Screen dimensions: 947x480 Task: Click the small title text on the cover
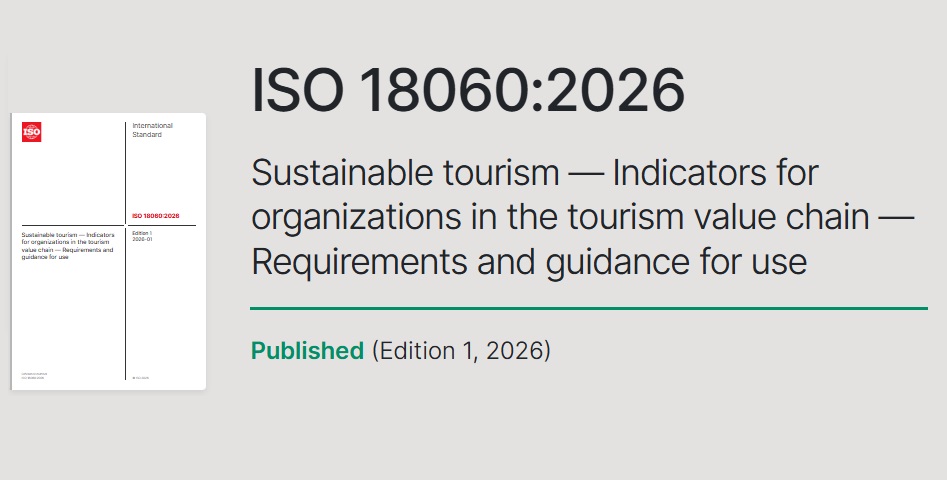(x=67, y=246)
